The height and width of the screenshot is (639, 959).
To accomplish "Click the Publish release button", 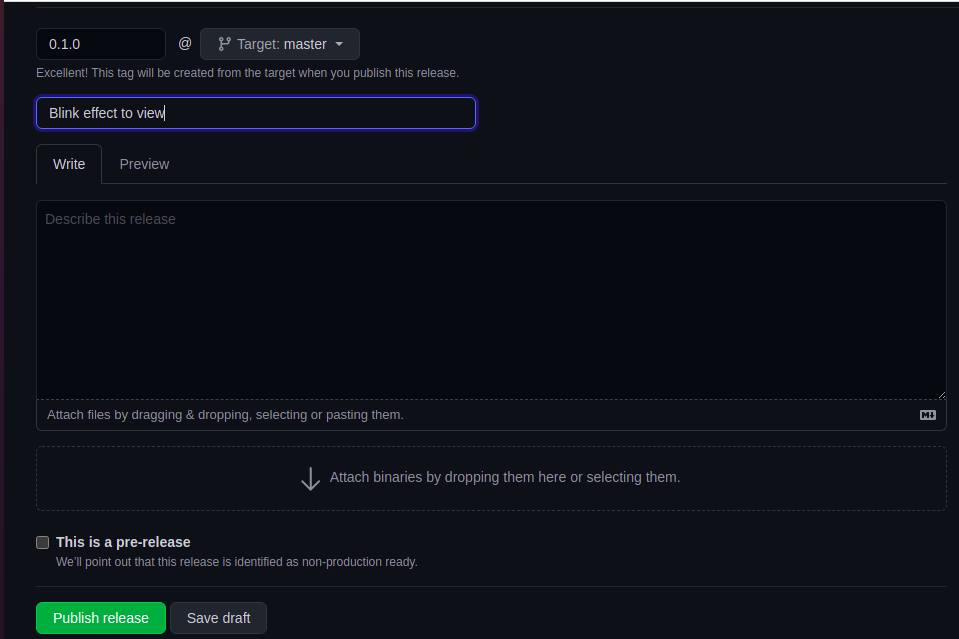I will (x=101, y=618).
